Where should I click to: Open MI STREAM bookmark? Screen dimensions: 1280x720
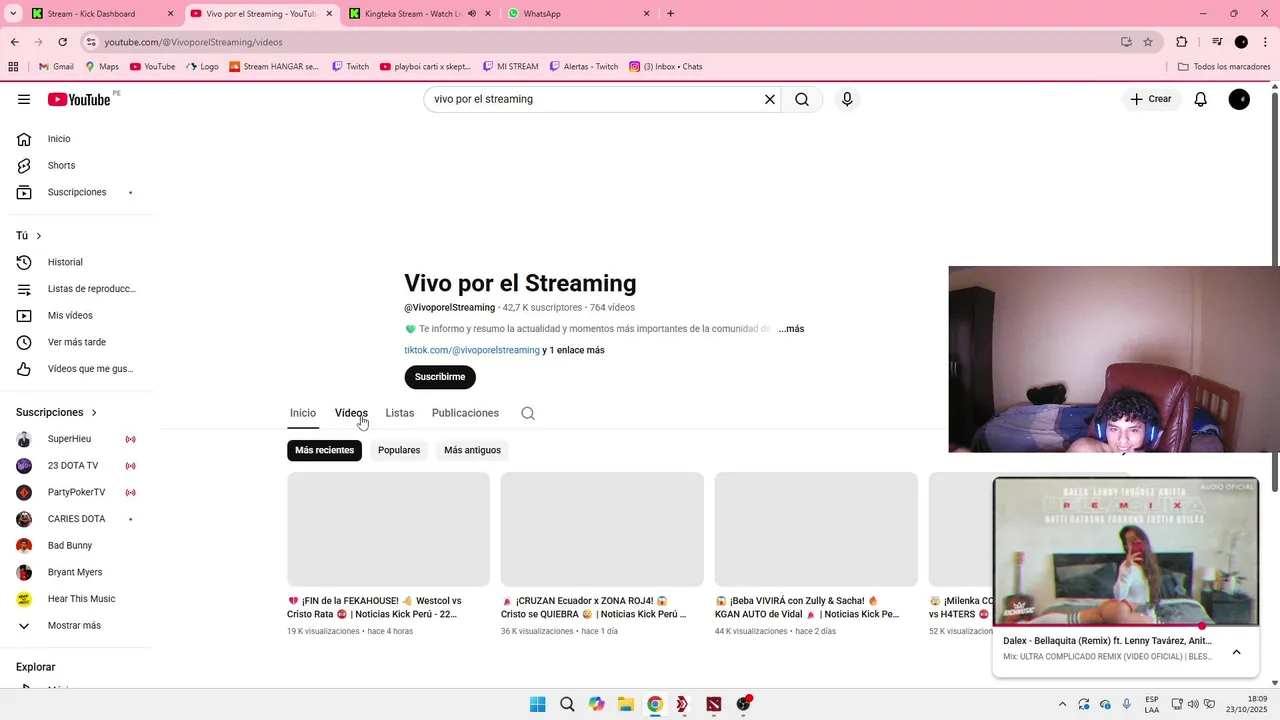point(510,67)
